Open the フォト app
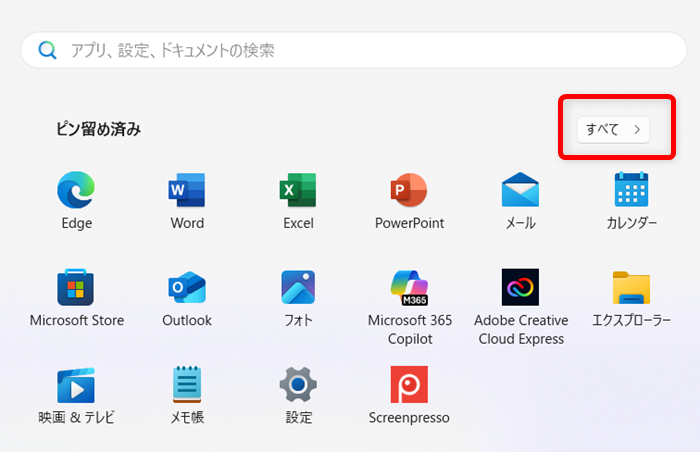Viewport: 700px width, 452px height. [298, 288]
